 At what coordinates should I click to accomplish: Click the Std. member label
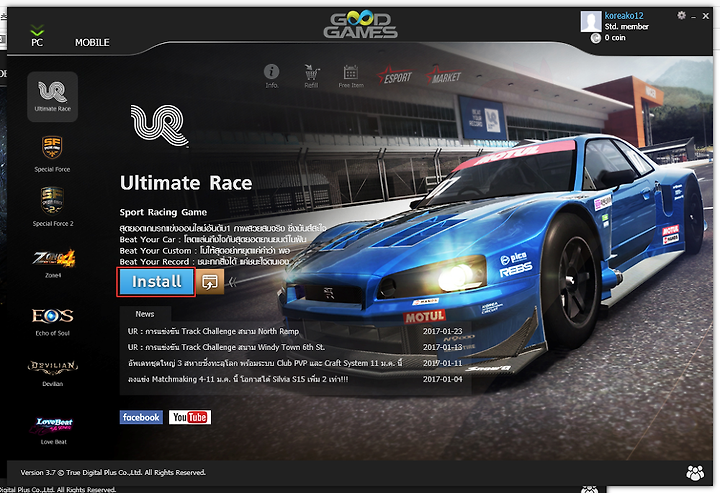[626, 27]
